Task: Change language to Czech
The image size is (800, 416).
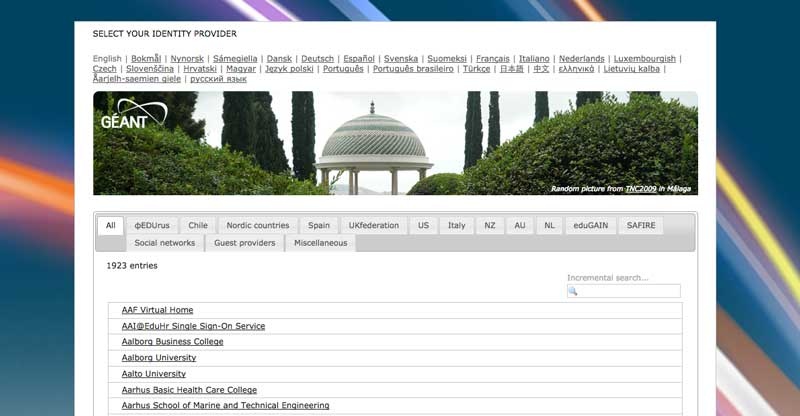Action: 105,69
